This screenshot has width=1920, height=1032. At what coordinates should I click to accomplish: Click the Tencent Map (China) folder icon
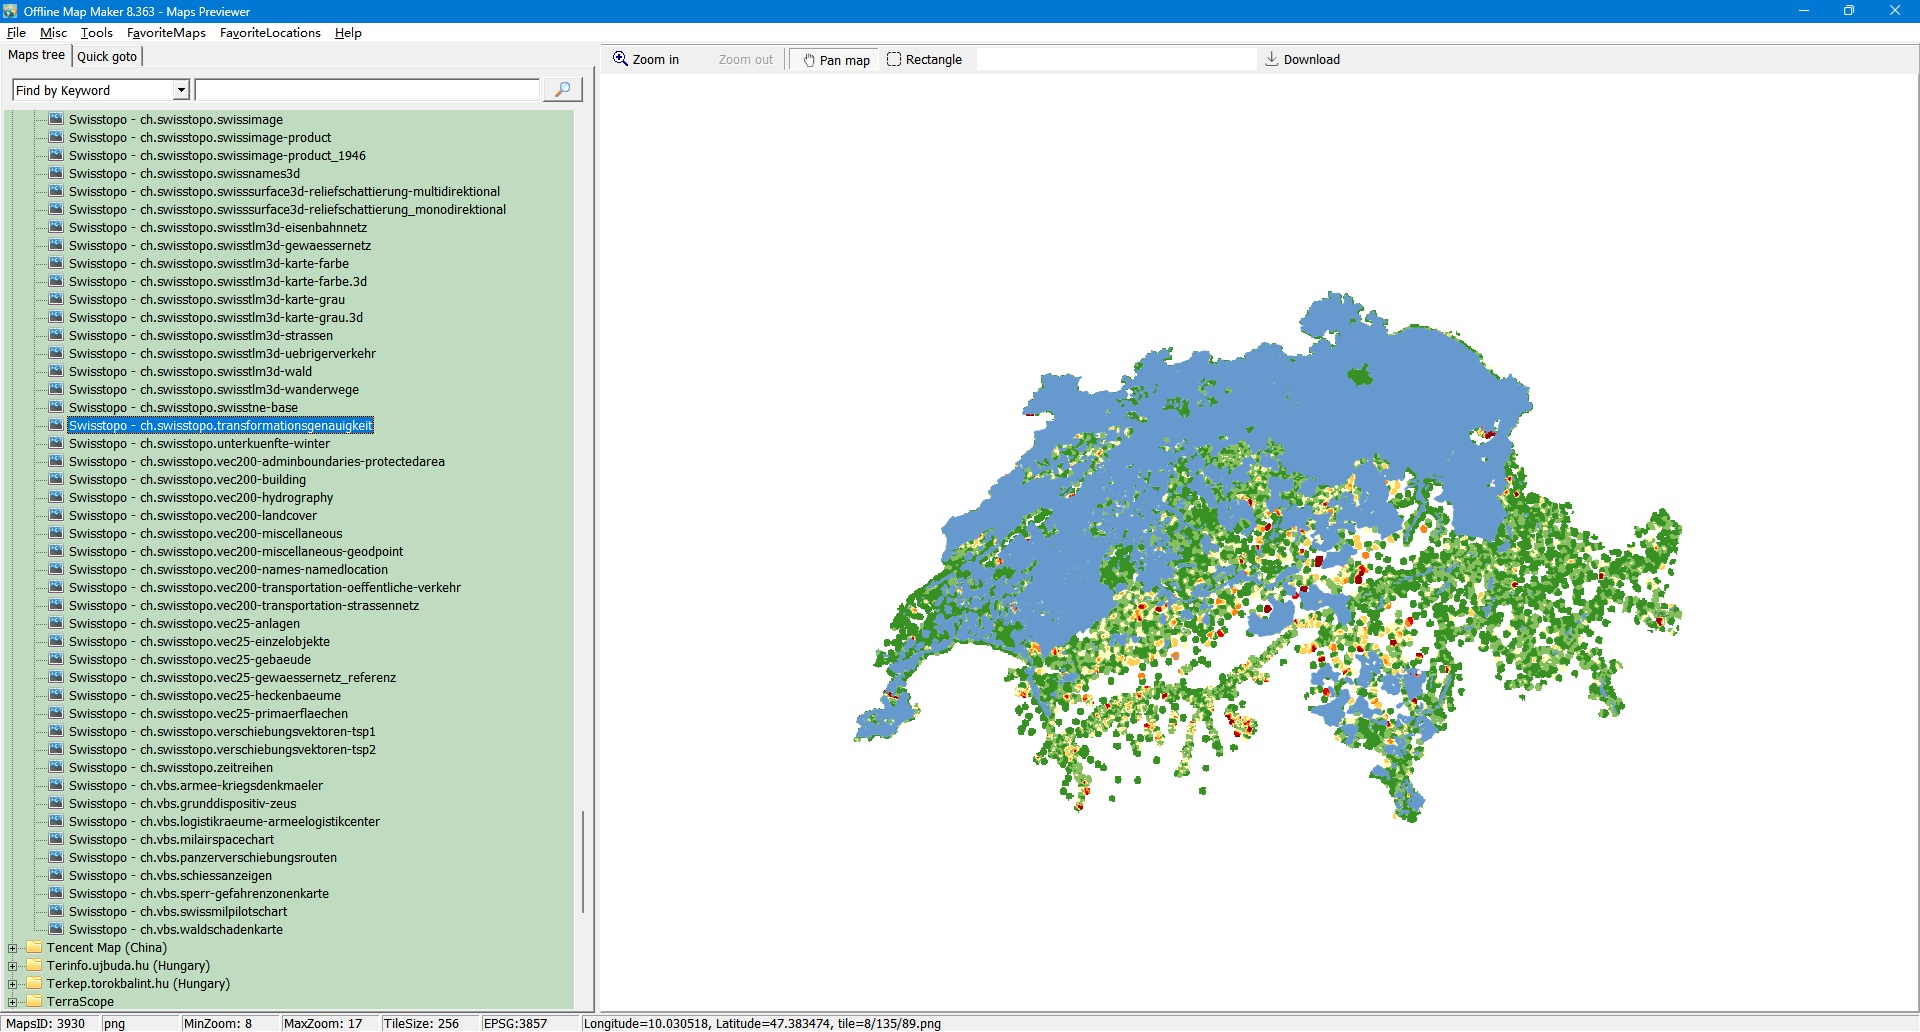35,947
